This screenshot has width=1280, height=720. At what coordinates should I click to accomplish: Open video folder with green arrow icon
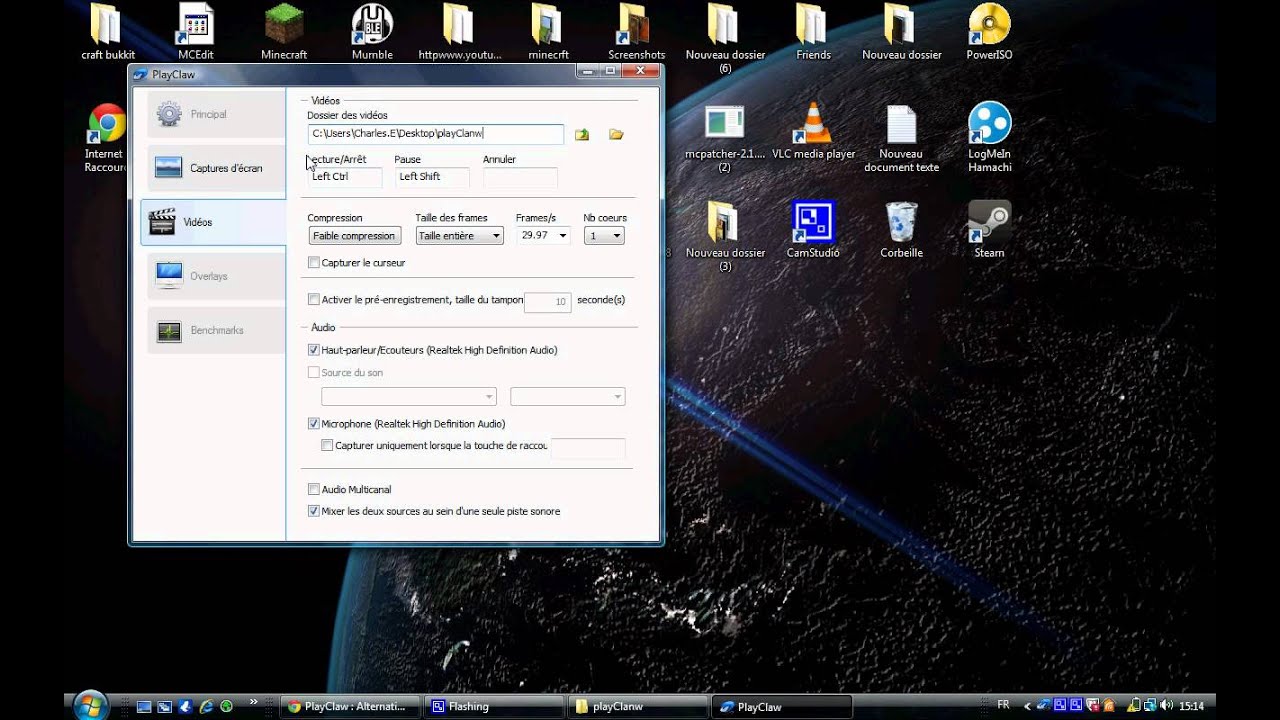coord(582,134)
